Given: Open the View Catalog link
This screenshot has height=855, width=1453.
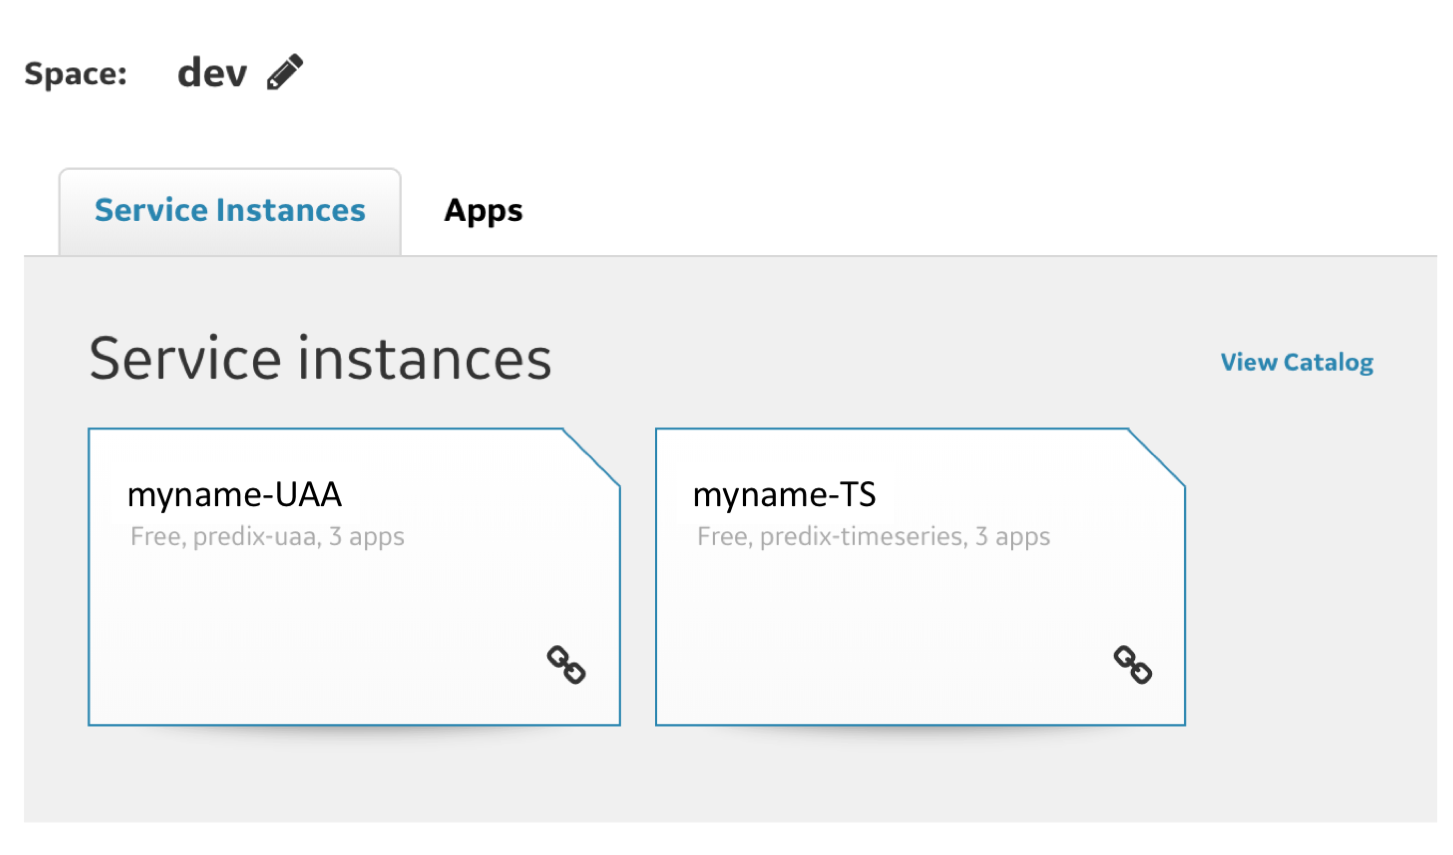Looking at the screenshot, I should coord(1296,362).
